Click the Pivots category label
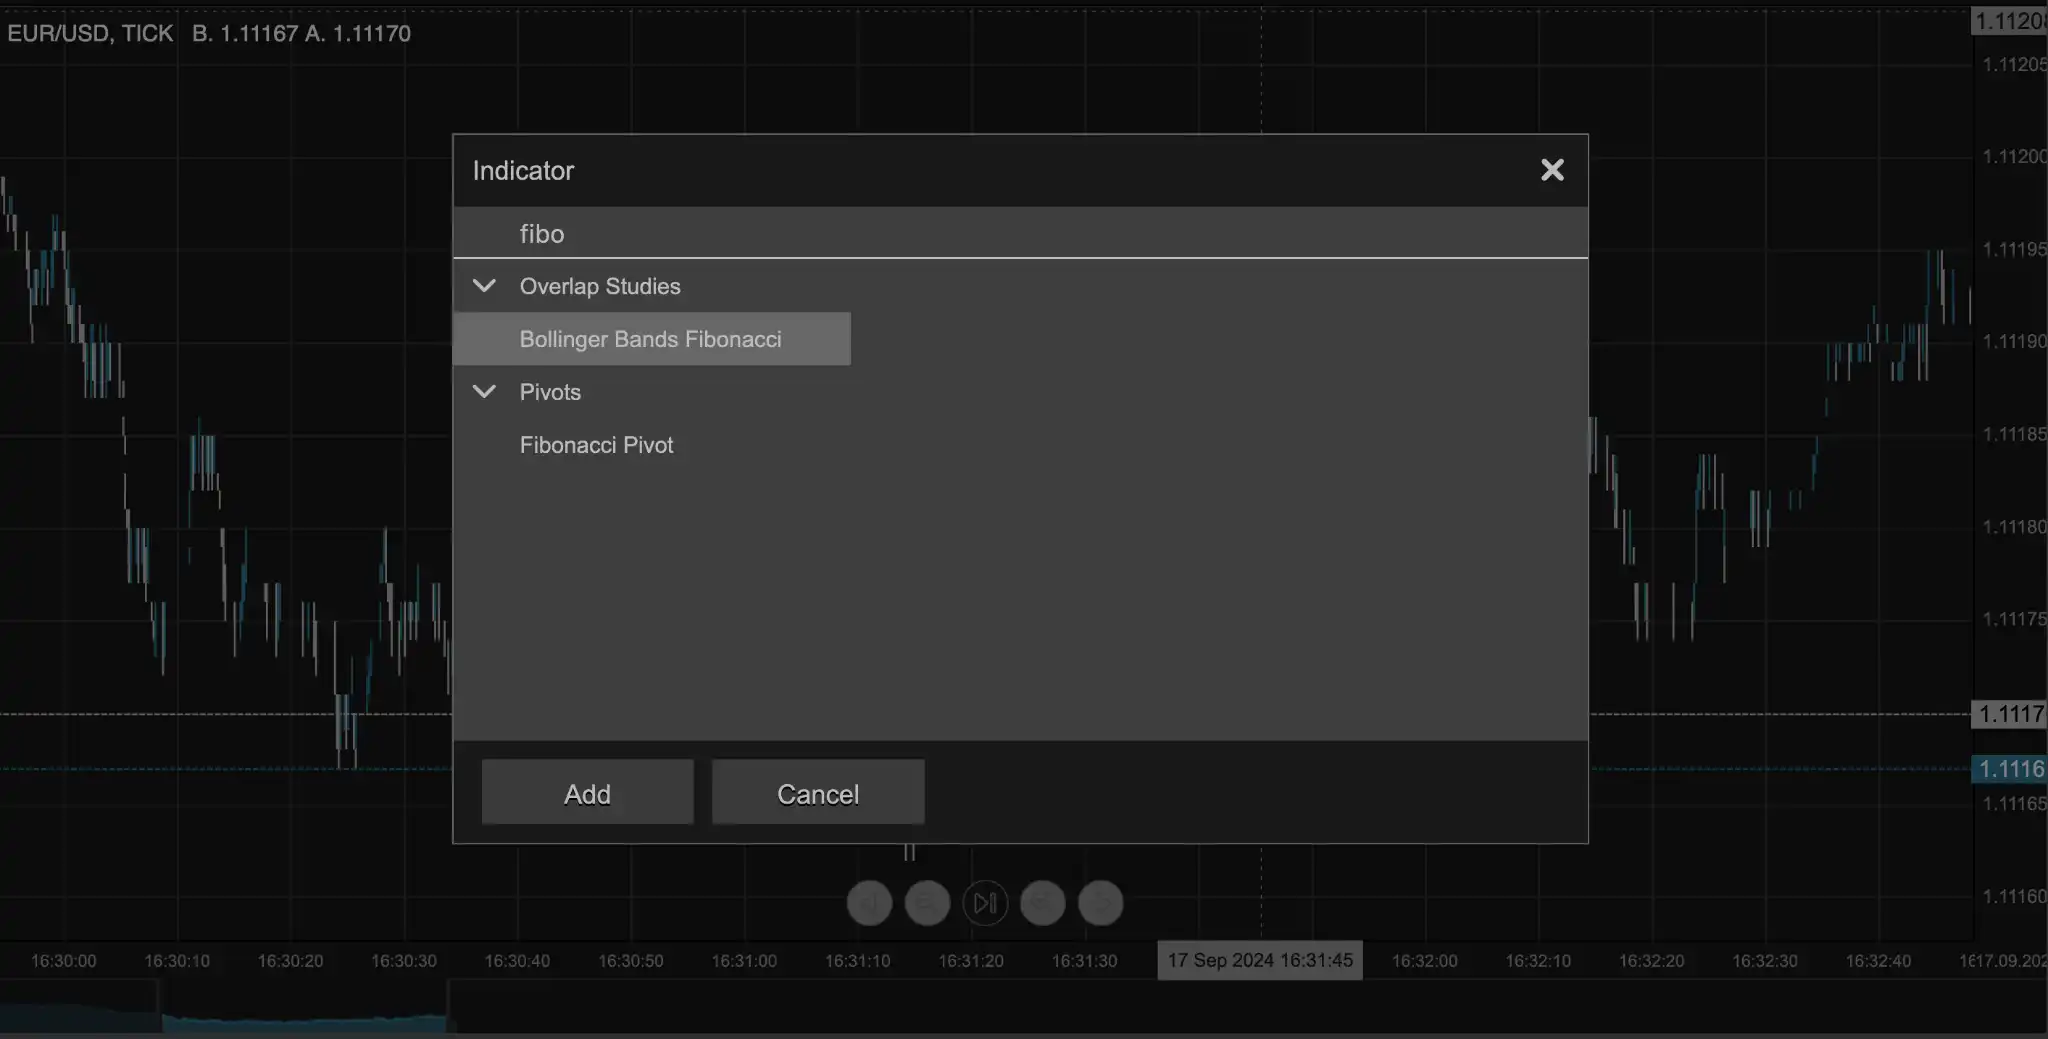2048x1039 pixels. pyautogui.click(x=550, y=392)
